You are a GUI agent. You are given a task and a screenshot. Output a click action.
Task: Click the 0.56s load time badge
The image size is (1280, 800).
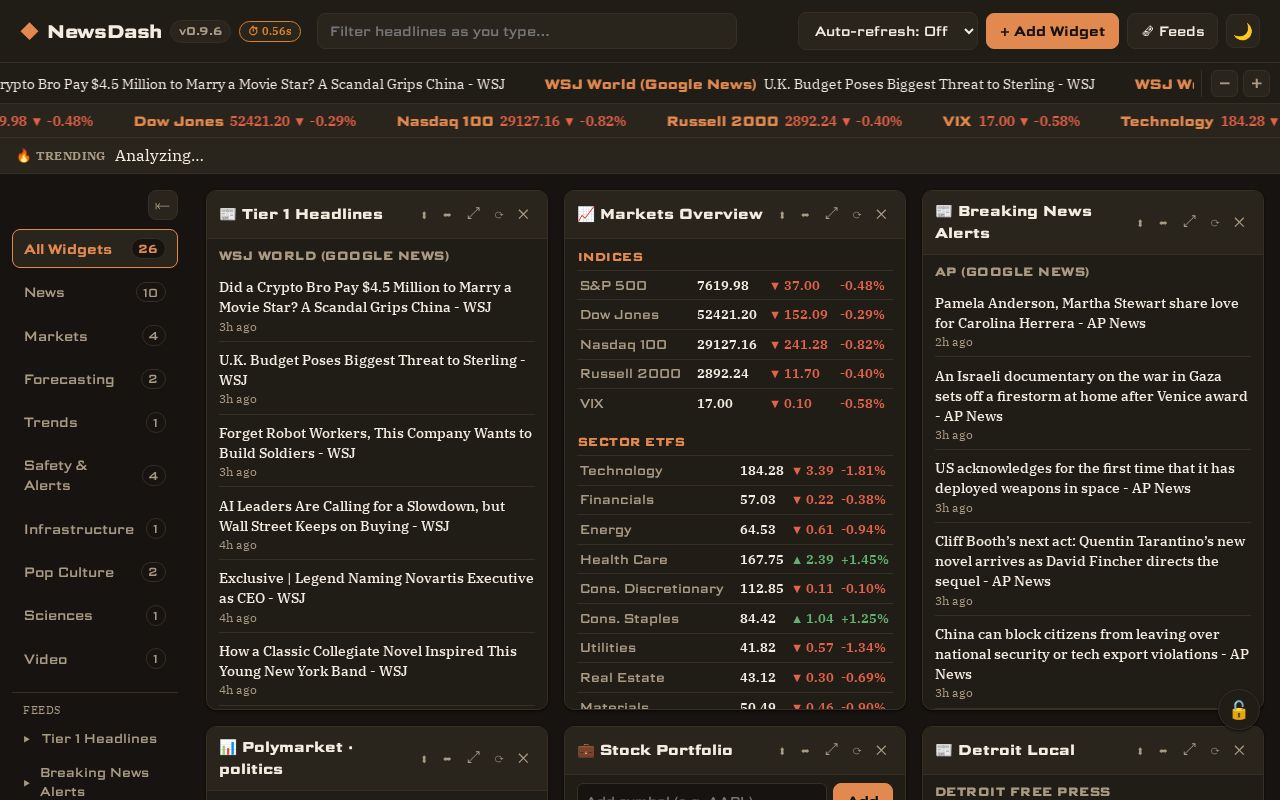coord(269,31)
